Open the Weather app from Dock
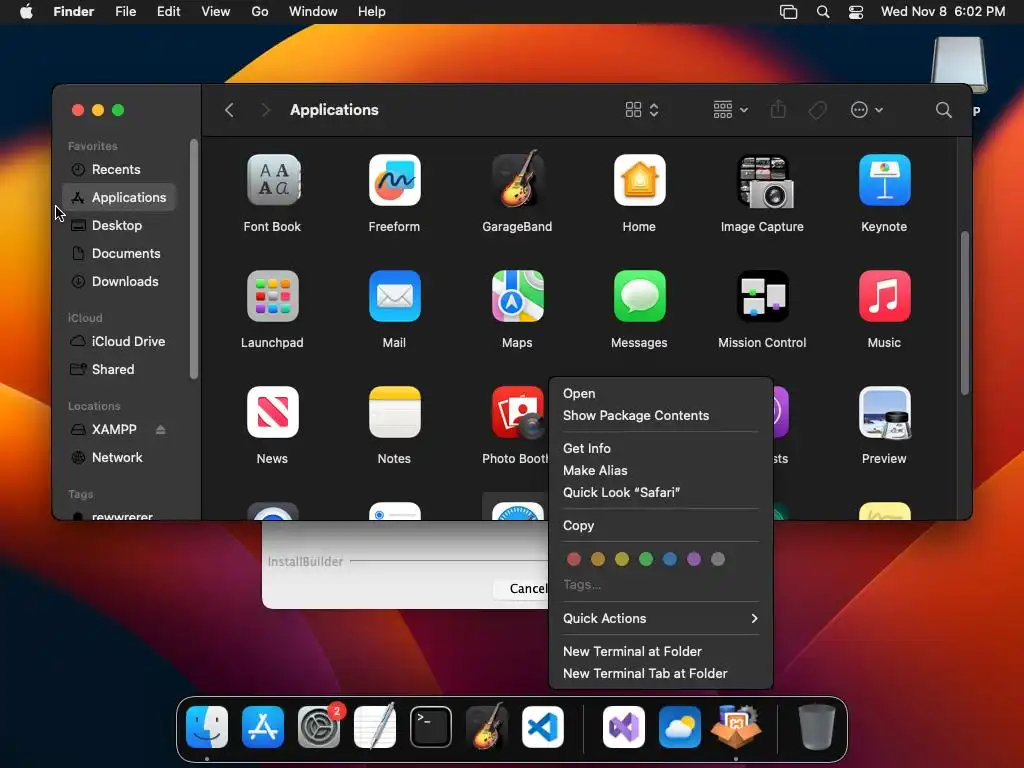Screen dimensions: 1024x768 [x=680, y=727]
